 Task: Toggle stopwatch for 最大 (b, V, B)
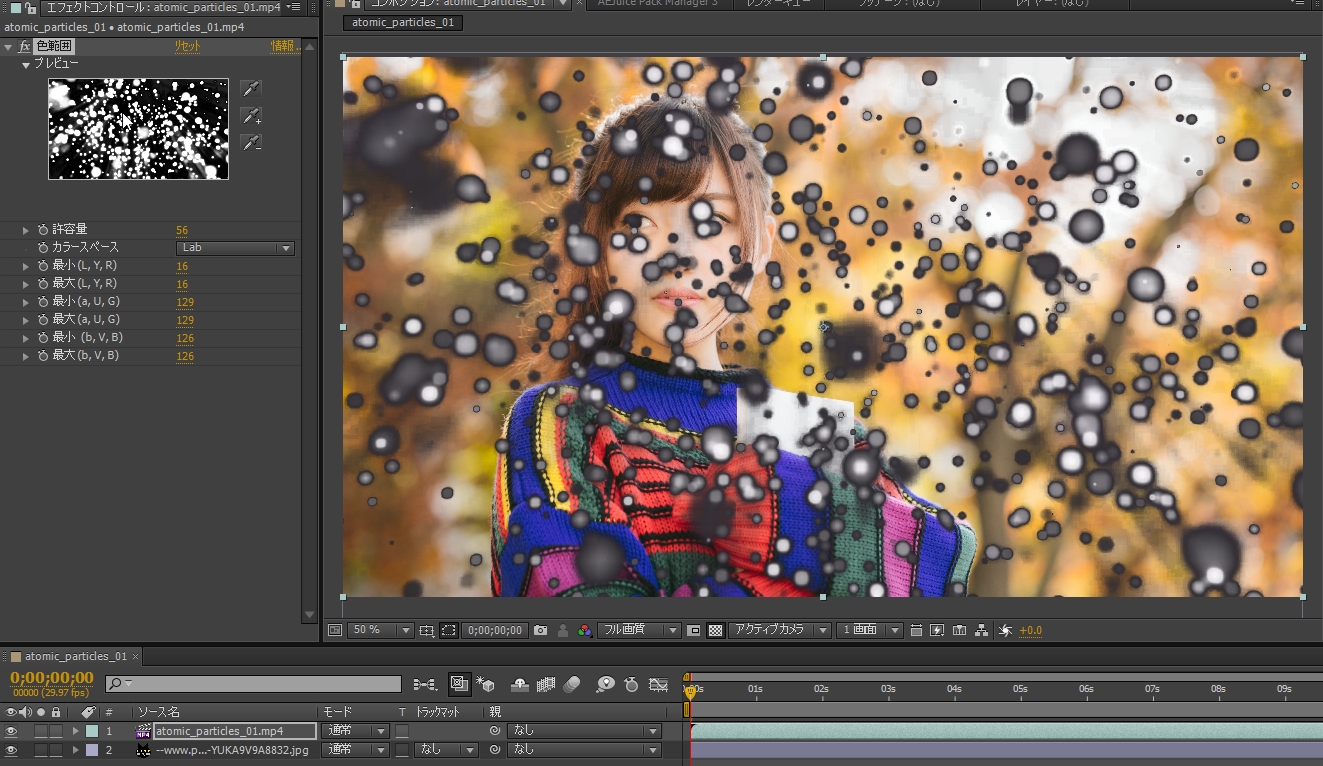coord(43,356)
